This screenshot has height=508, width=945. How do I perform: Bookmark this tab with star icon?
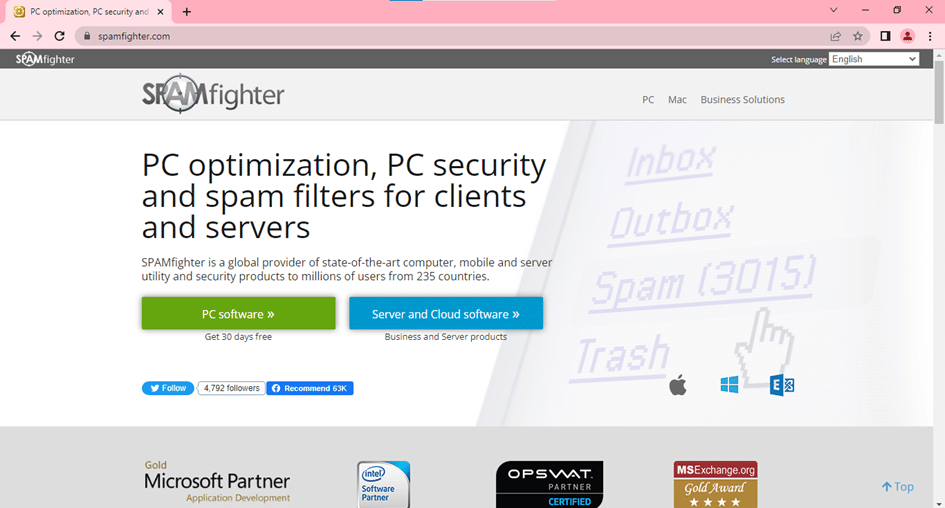pos(858,36)
